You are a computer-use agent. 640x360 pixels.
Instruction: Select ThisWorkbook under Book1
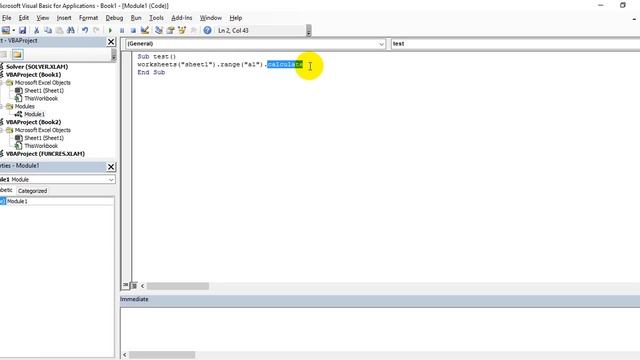coord(41,98)
